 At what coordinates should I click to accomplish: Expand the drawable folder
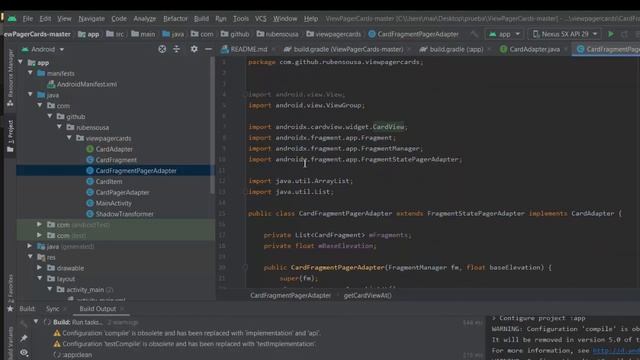pos(39,268)
